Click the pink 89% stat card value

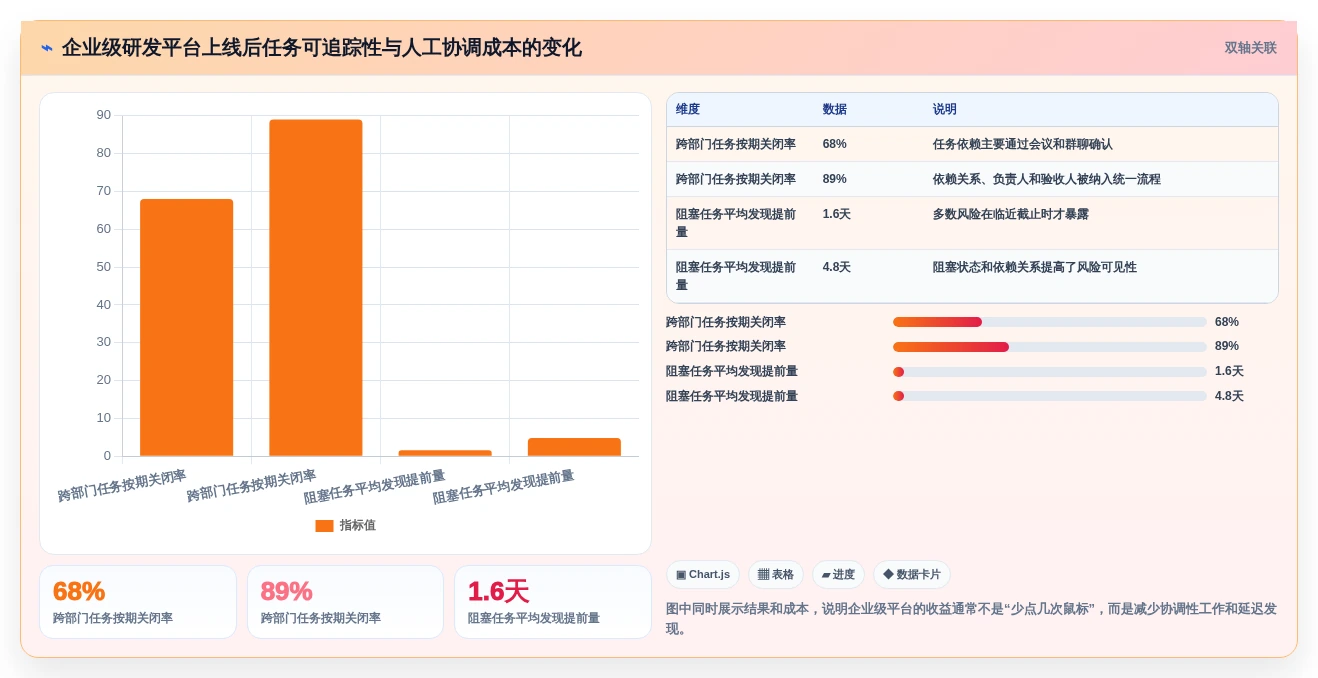[x=287, y=591]
